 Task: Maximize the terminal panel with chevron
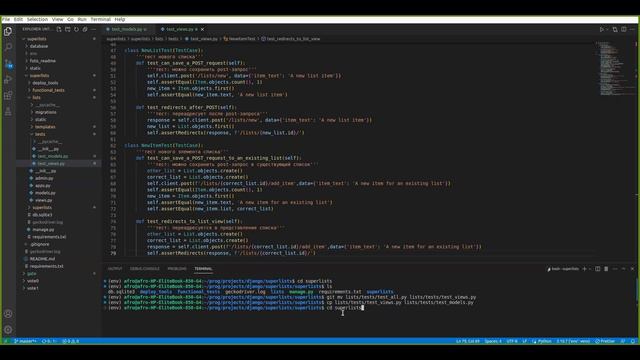[623, 269]
